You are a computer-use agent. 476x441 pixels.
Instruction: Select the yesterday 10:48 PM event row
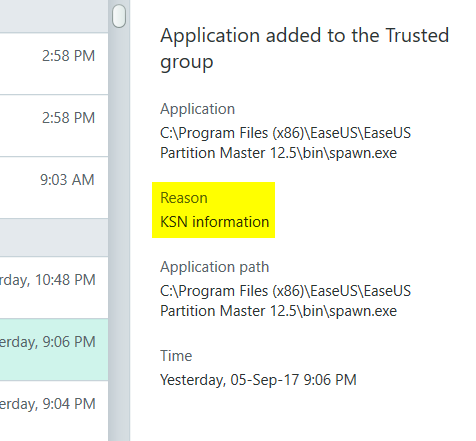click(54, 287)
